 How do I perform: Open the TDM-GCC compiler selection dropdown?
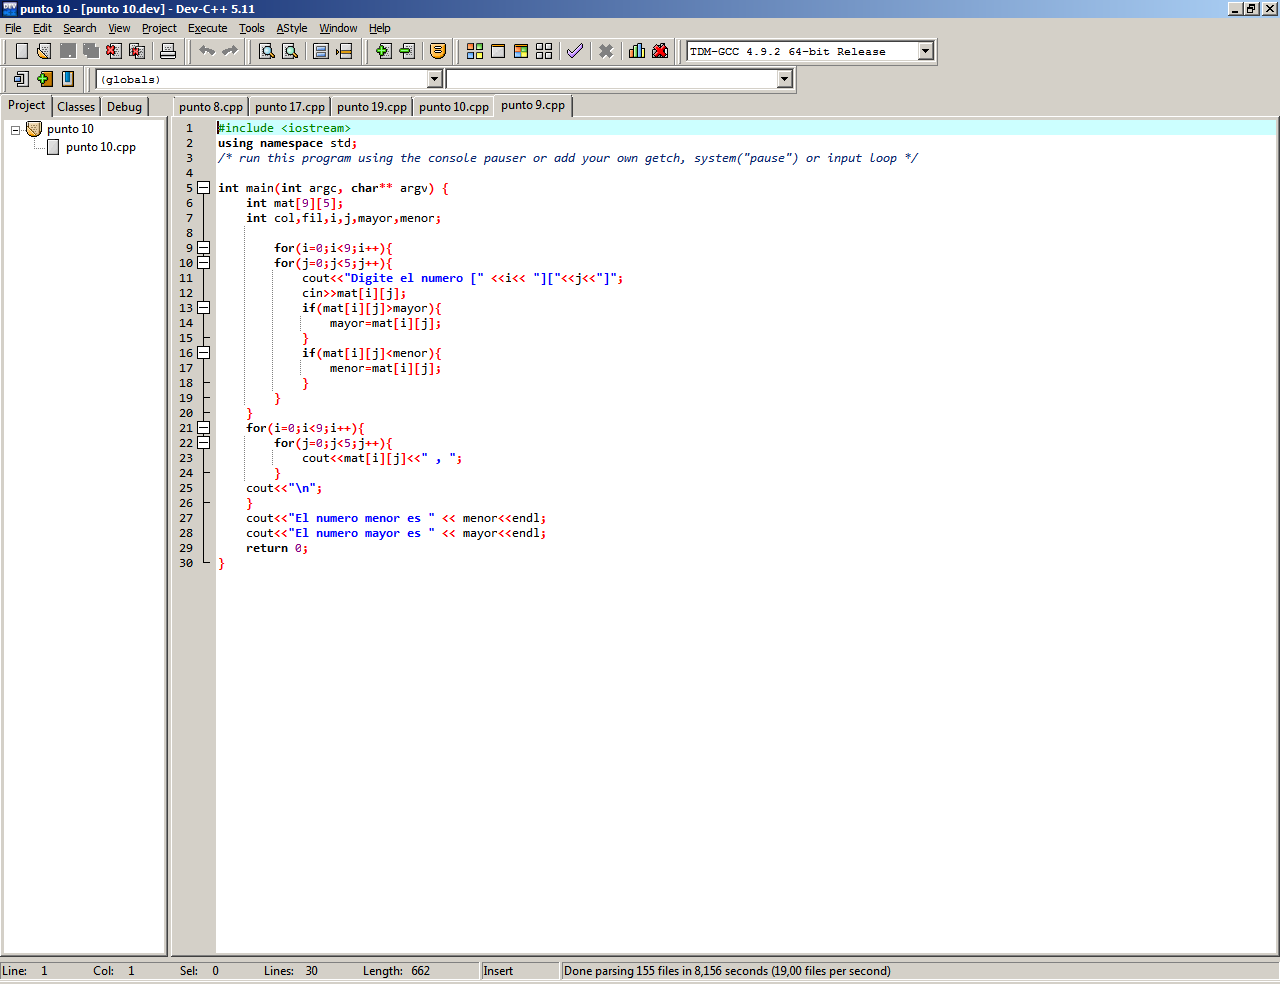click(x=925, y=51)
